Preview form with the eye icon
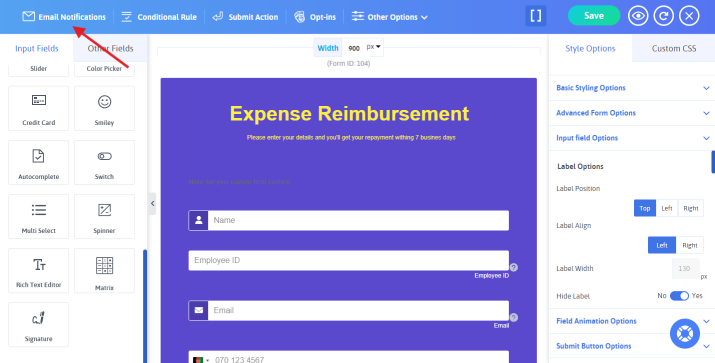 pyautogui.click(x=638, y=16)
